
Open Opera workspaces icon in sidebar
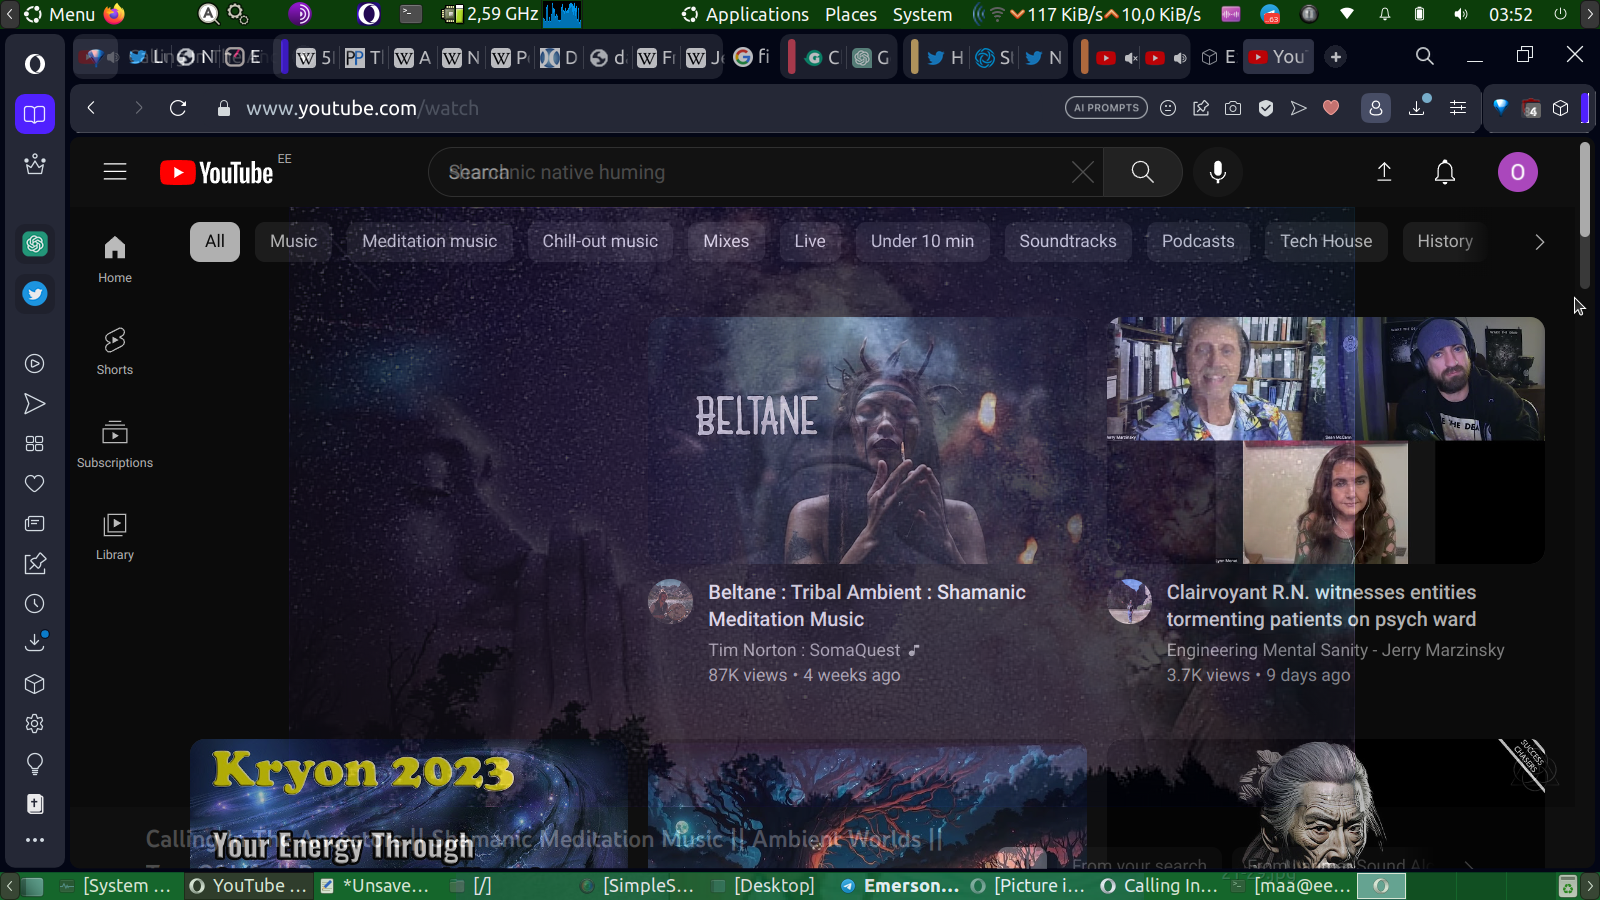(x=35, y=114)
